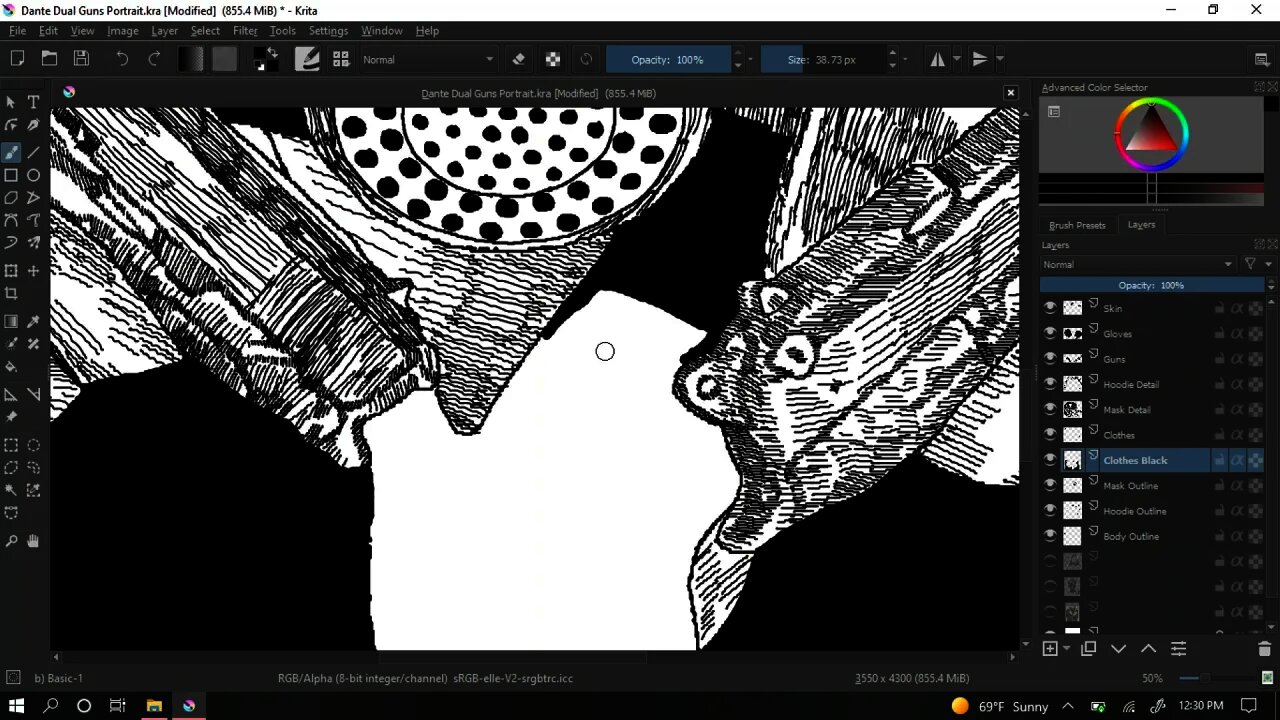Hide the Mask Detail layer
The width and height of the screenshot is (1280, 720).
[1050, 409]
